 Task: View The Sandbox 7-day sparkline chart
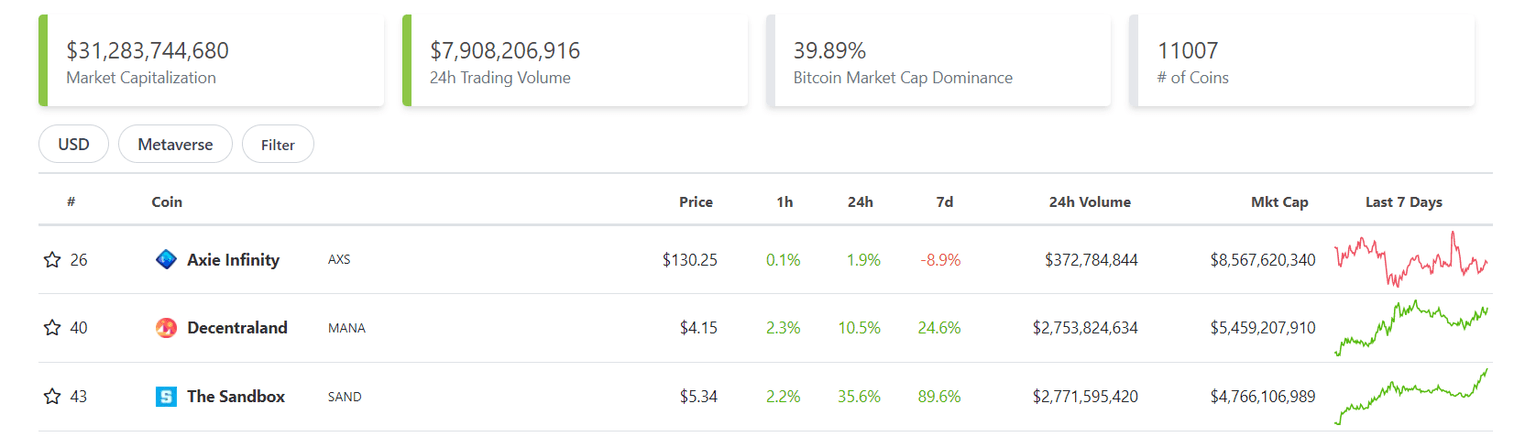1411,397
